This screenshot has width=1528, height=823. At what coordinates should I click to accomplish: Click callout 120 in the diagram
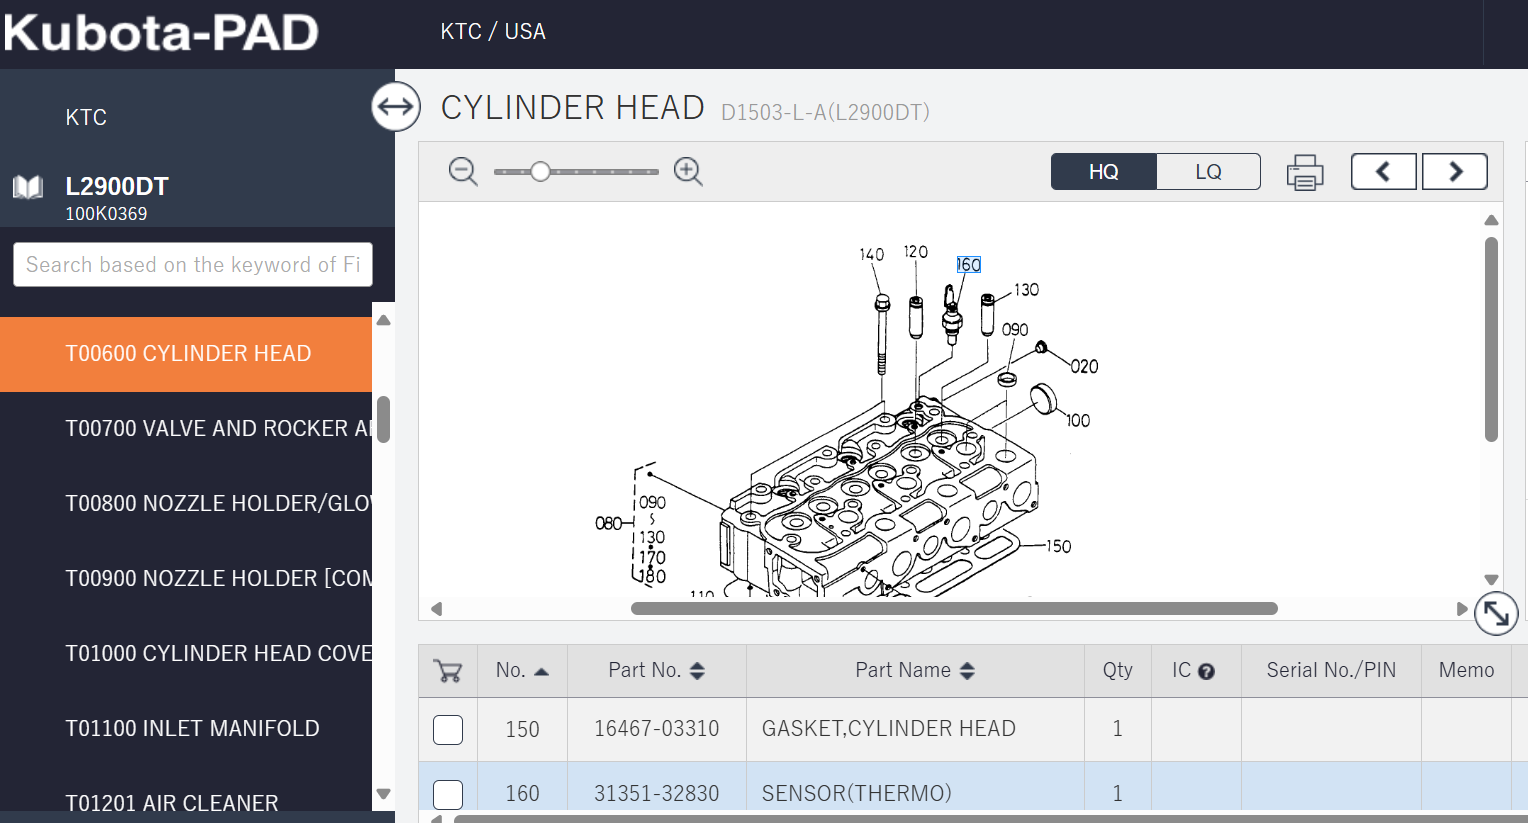click(915, 252)
